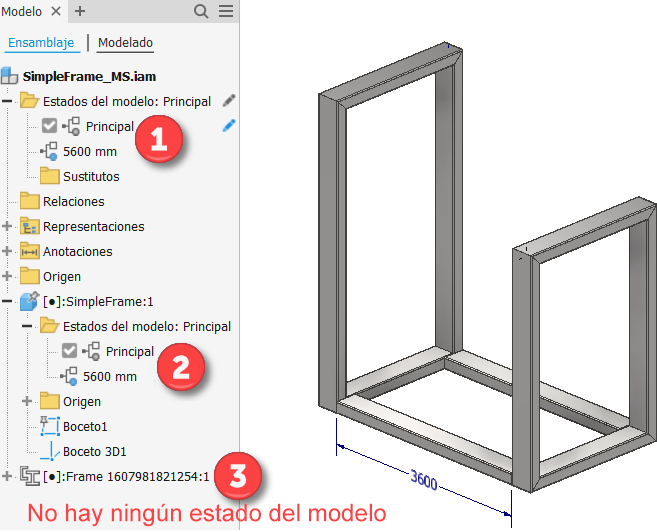Click the gray pencil icon beside Estados del modelo
The height and width of the screenshot is (532, 657).
pos(229,101)
